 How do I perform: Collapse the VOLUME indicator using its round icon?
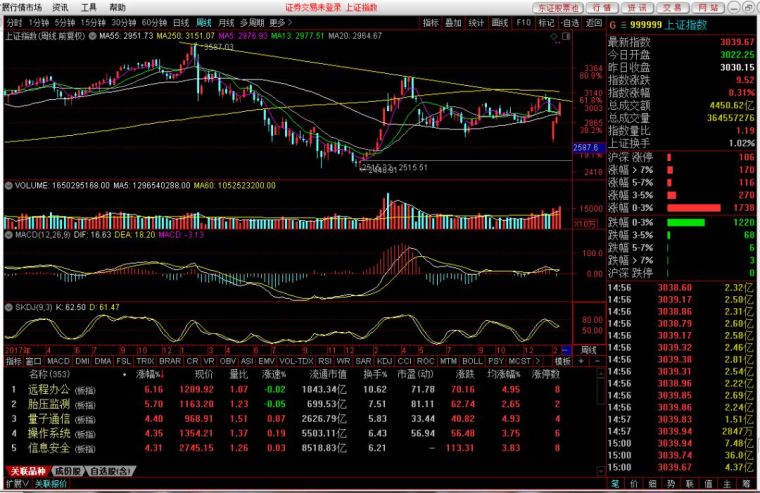9,185
